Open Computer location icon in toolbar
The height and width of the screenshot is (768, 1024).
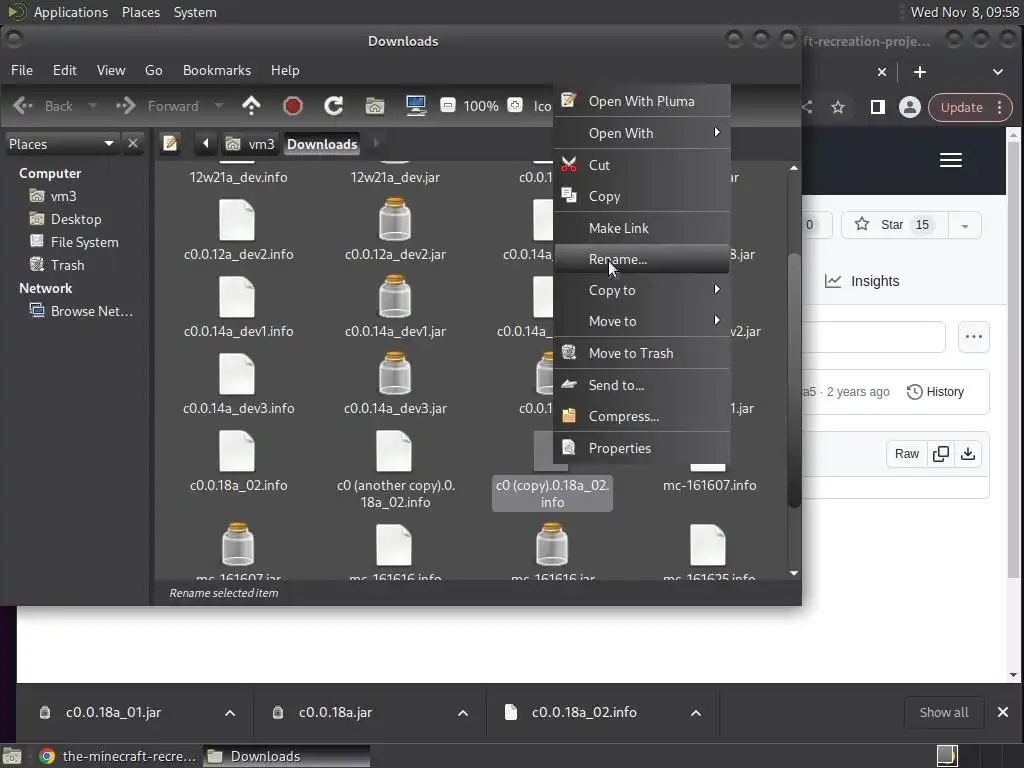[x=416, y=106]
